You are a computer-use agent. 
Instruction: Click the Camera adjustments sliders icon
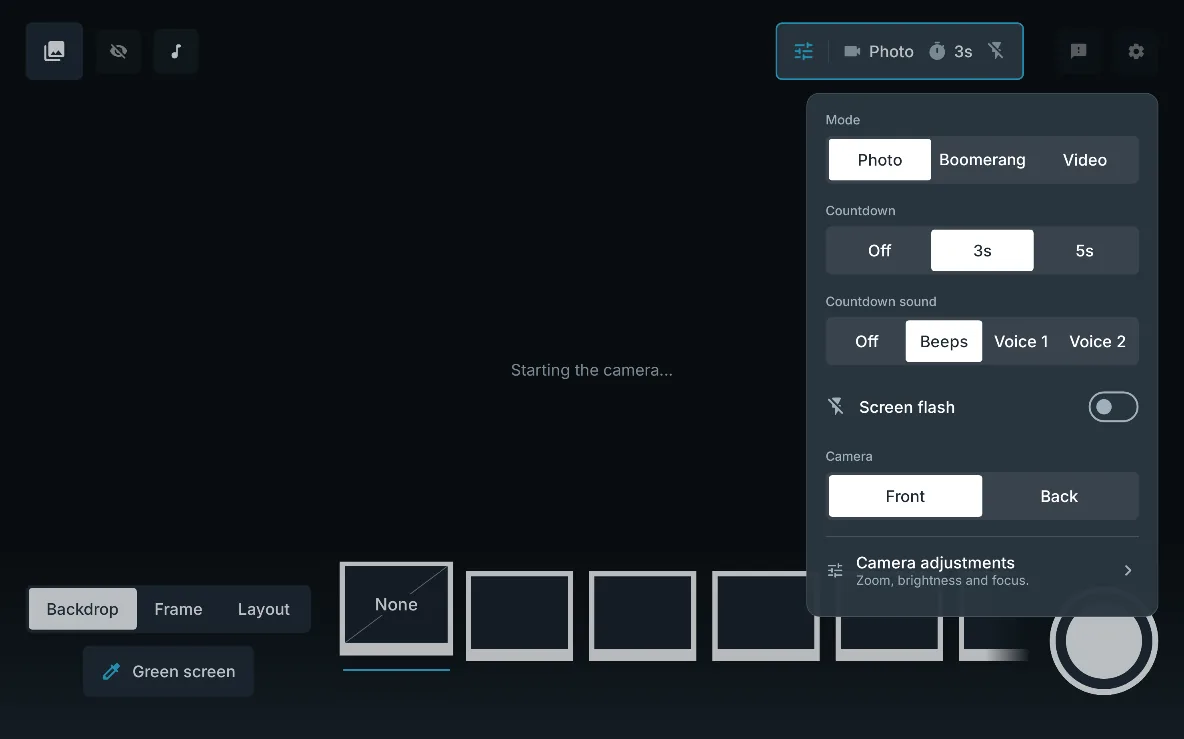click(835, 571)
